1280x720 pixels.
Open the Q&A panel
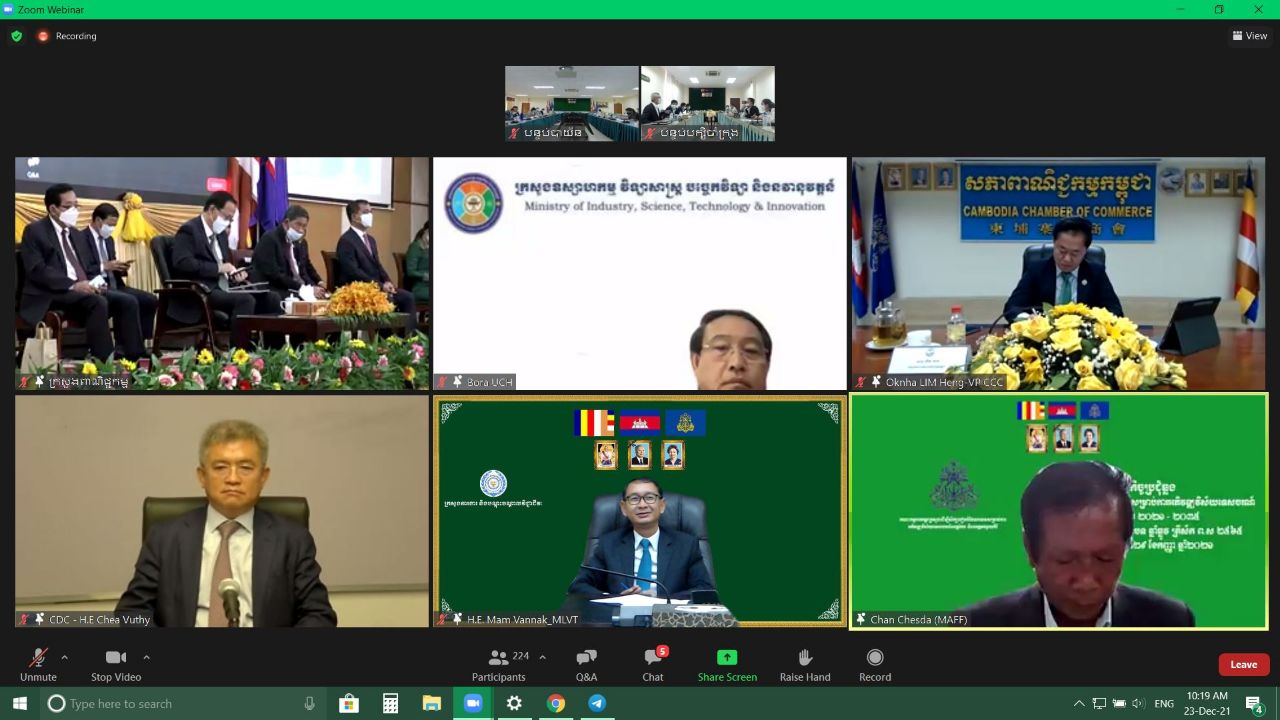coord(586,665)
